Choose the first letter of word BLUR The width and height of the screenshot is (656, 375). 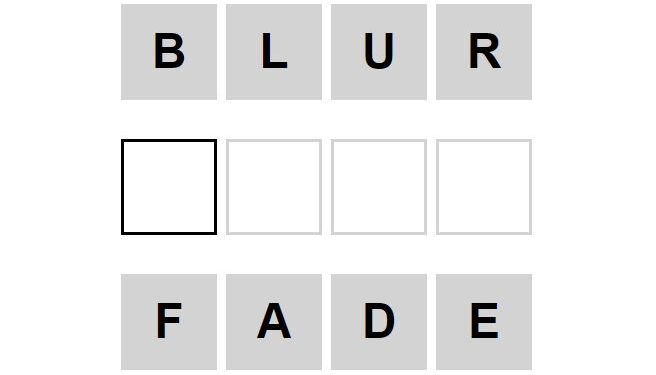click(x=169, y=52)
